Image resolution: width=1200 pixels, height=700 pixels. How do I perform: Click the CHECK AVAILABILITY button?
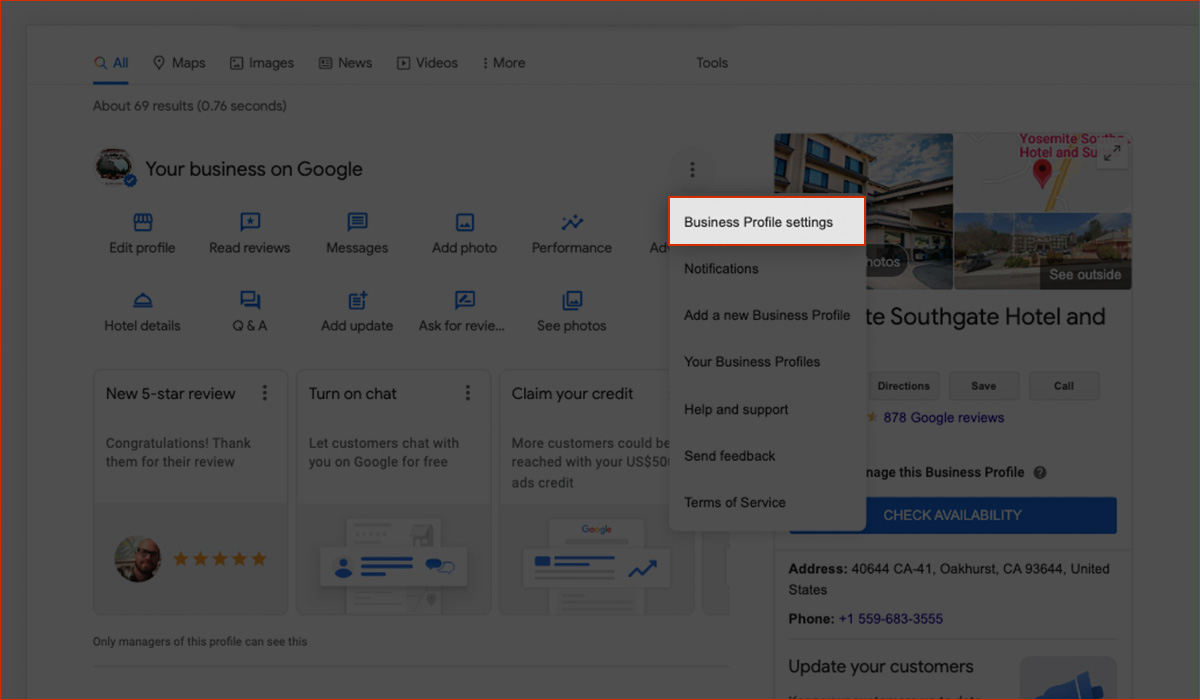[x=952, y=516]
